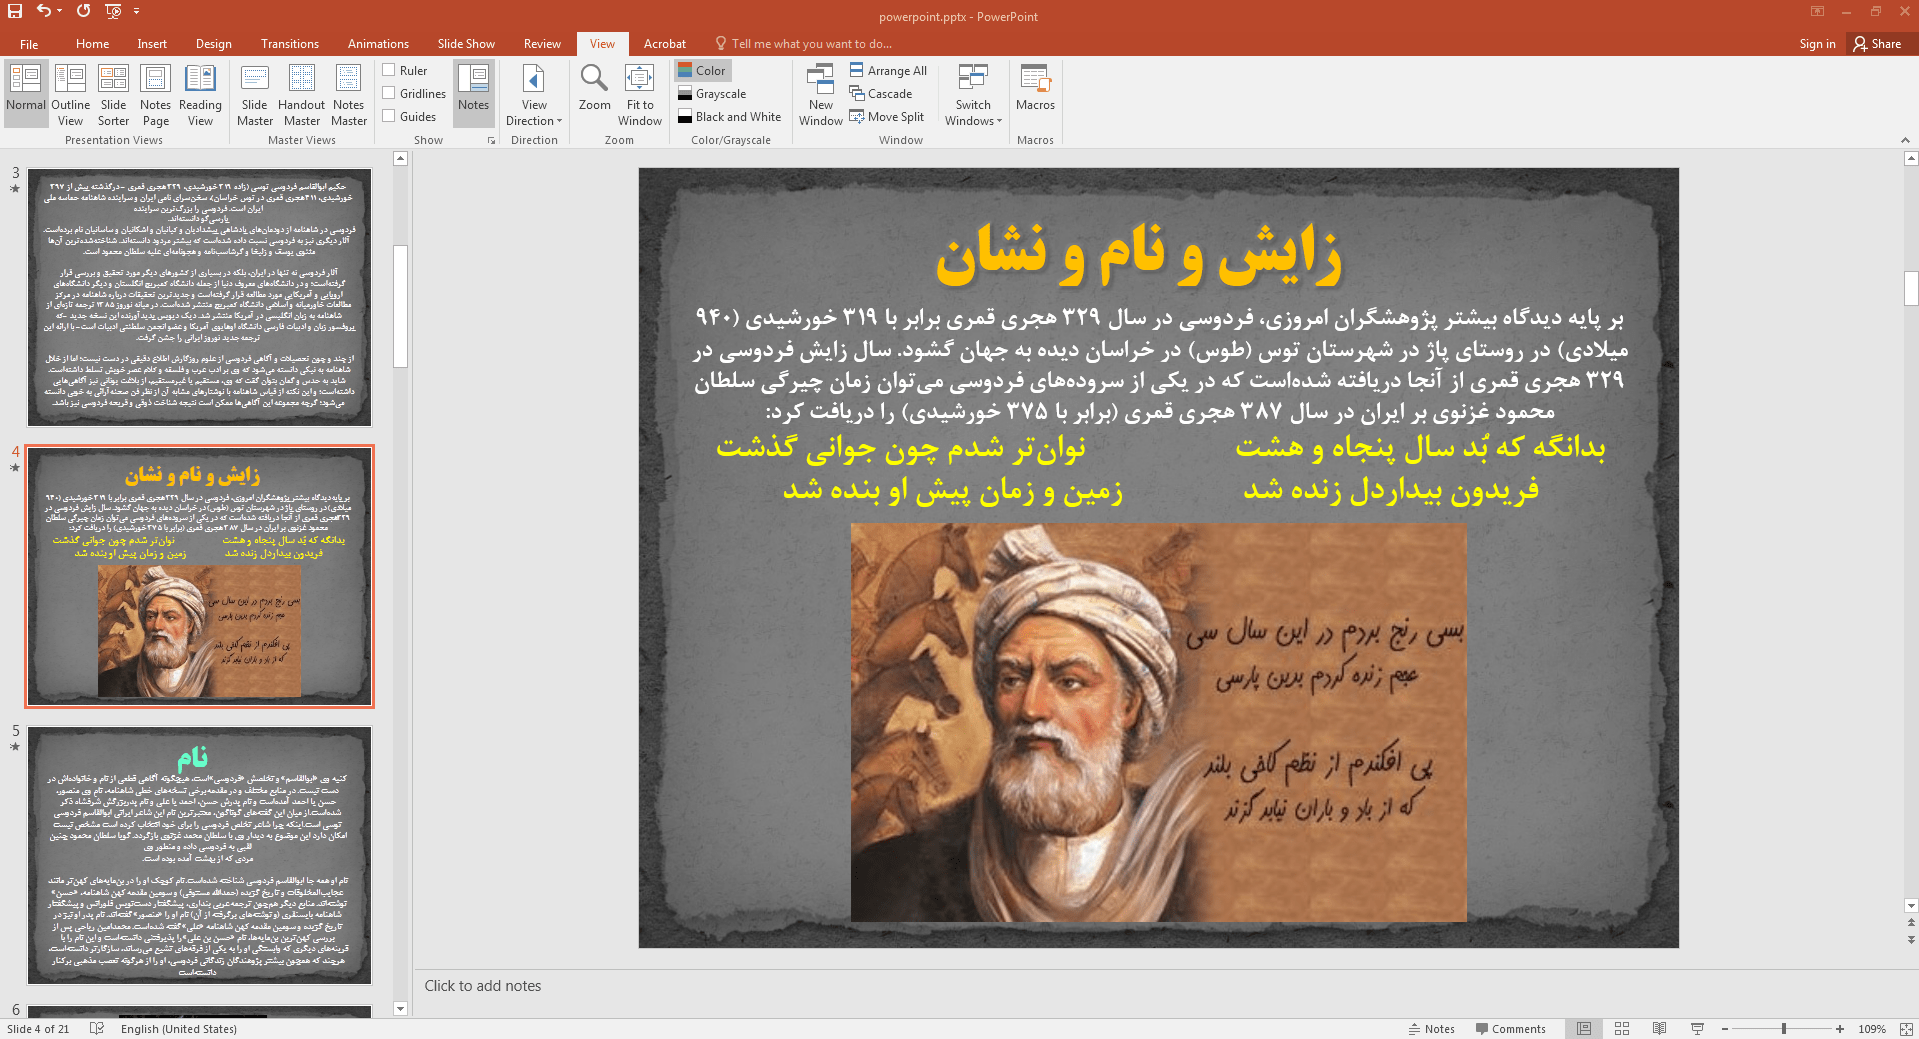The image size is (1919, 1039).
Task: Fit slide to window
Action: (640, 93)
